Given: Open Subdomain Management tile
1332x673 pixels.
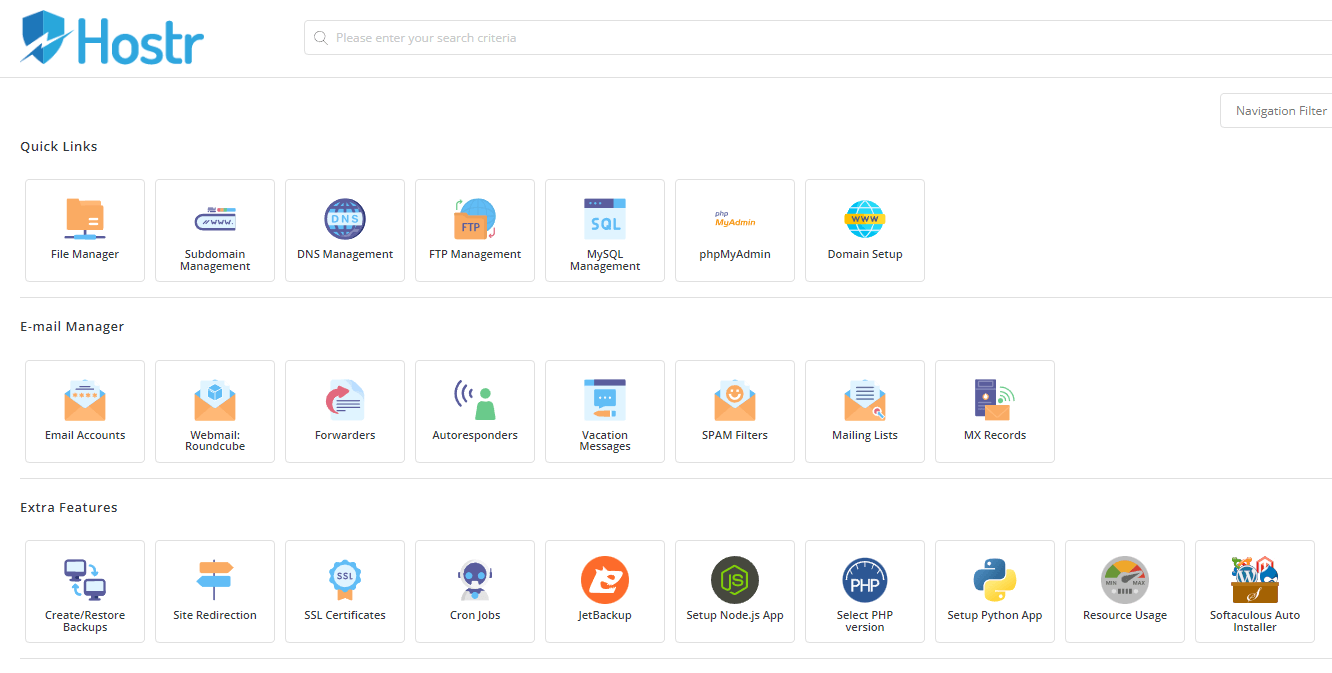Looking at the screenshot, I should click(215, 231).
